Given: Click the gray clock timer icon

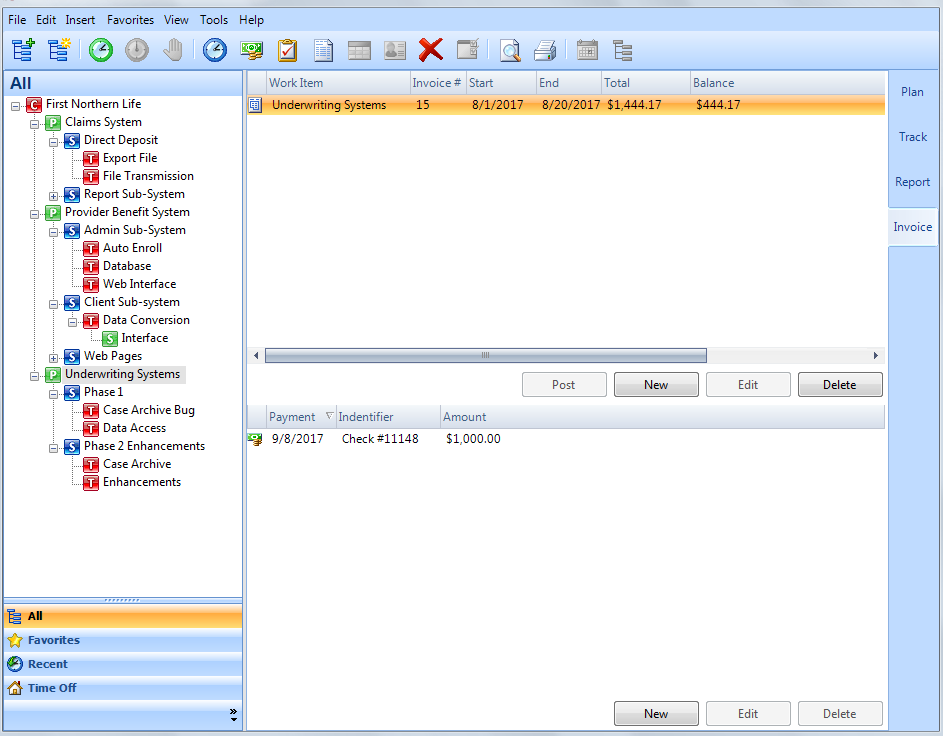Looking at the screenshot, I should pos(137,50).
